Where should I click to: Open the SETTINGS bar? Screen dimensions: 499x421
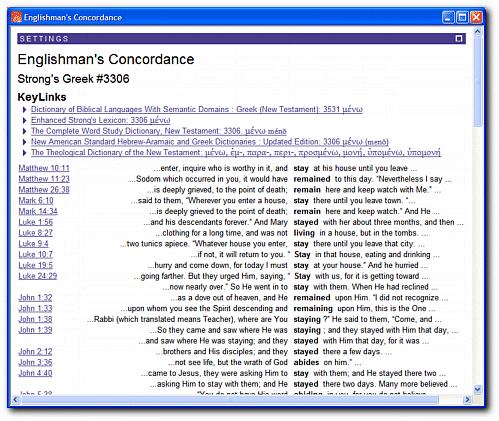[241, 39]
